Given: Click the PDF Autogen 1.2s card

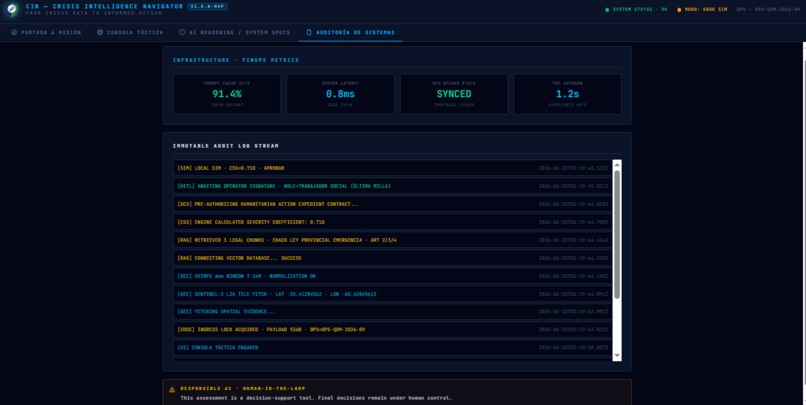Looking at the screenshot, I should pyautogui.click(x=567, y=94).
